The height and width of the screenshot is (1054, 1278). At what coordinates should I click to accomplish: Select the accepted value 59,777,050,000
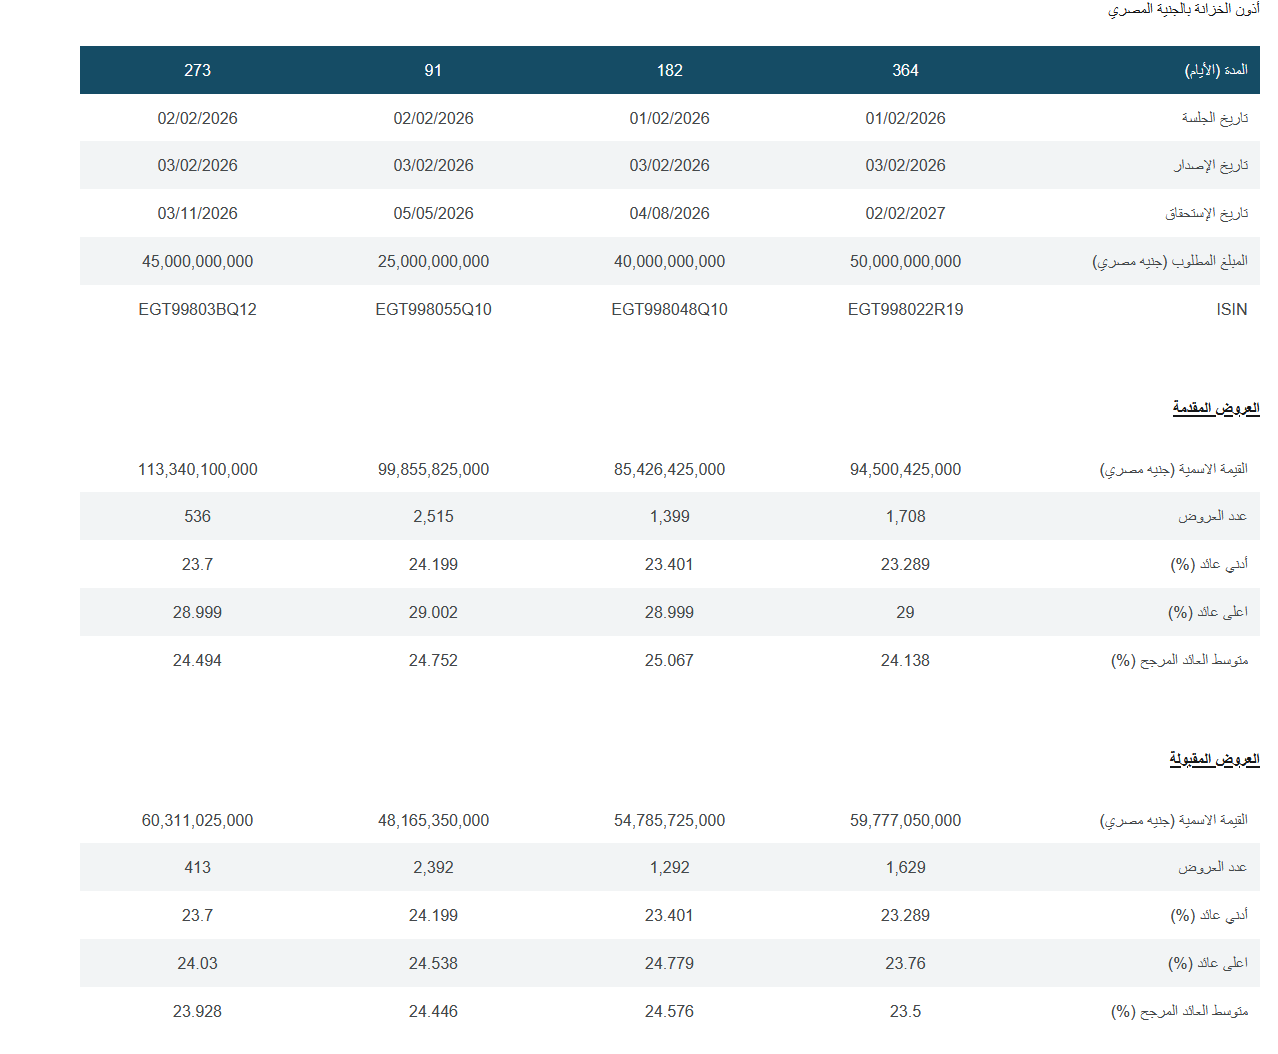[x=905, y=820]
